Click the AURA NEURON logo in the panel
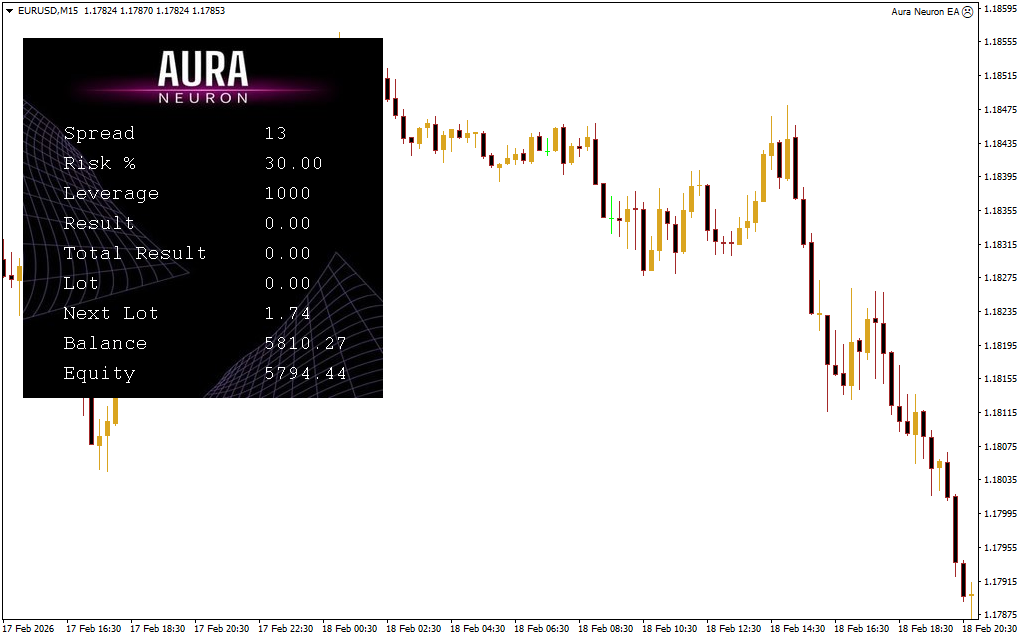 (203, 76)
